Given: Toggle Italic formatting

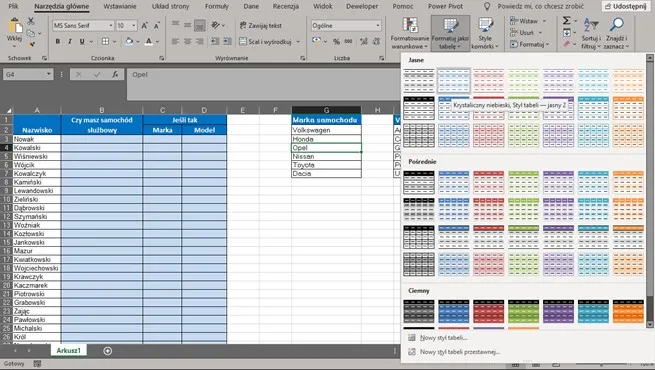Looking at the screenshot, I should [70, 41].
